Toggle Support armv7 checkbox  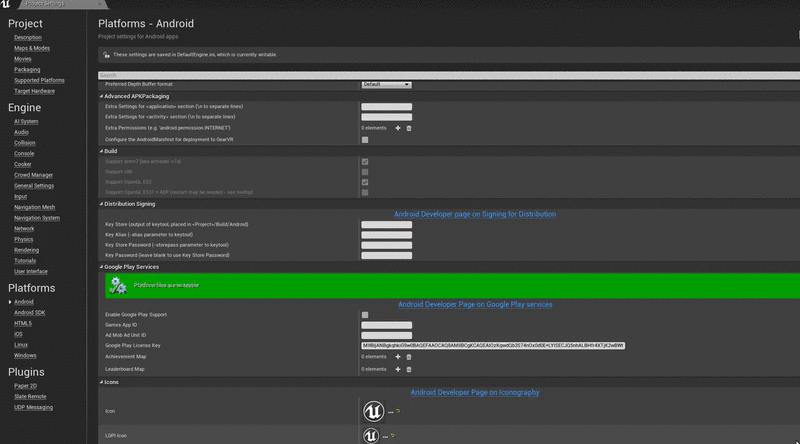(365, 161)
